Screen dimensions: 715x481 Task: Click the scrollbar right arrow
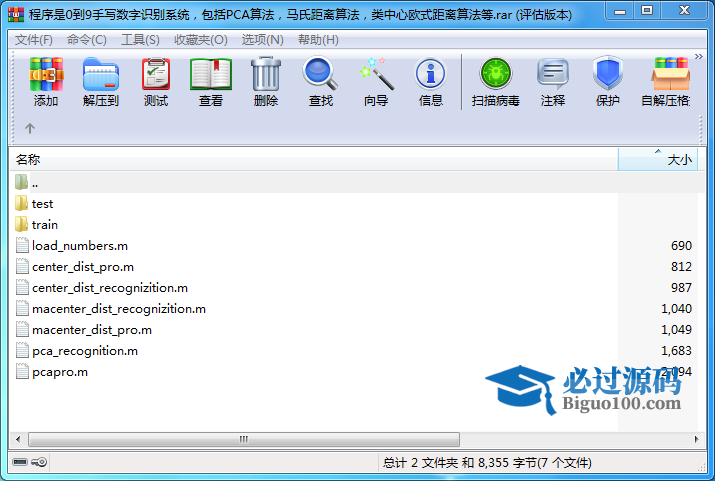click(696, 440)
